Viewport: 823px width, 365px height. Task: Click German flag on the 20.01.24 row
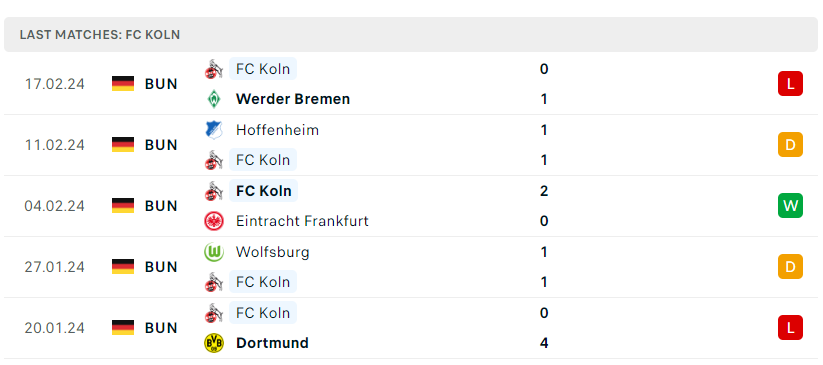[x=123, y=328]
